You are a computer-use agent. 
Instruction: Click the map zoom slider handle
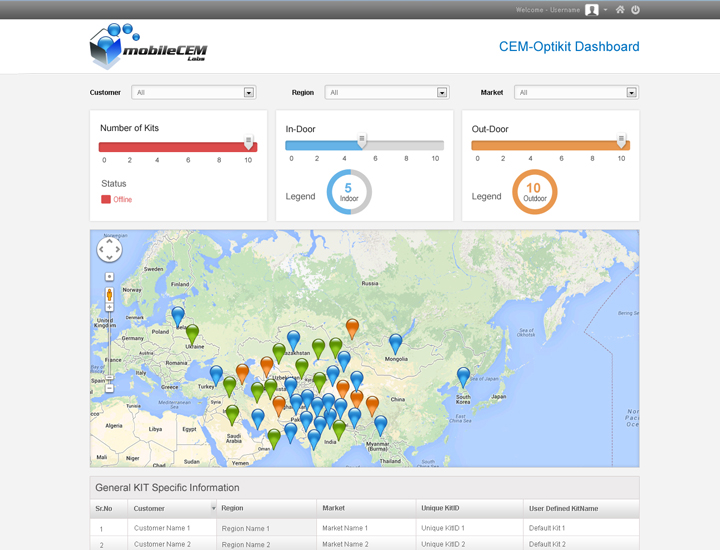tap(109, 377)
